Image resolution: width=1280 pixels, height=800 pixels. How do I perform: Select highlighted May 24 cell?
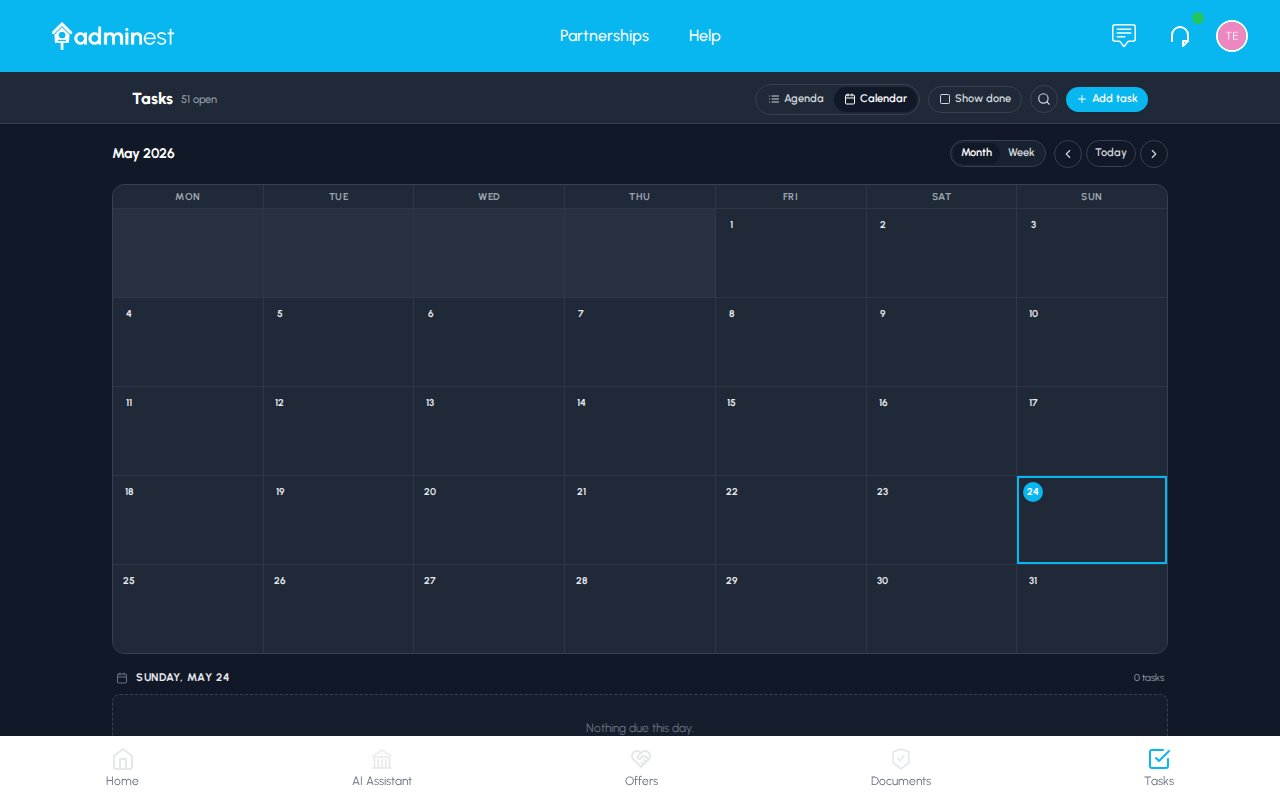tap(1092, 520)
